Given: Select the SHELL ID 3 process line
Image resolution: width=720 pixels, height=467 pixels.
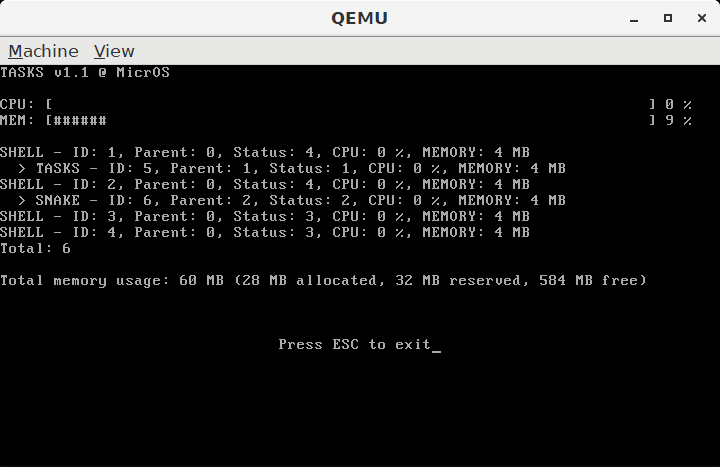Looking at the screenshot, I should (265, 217).
